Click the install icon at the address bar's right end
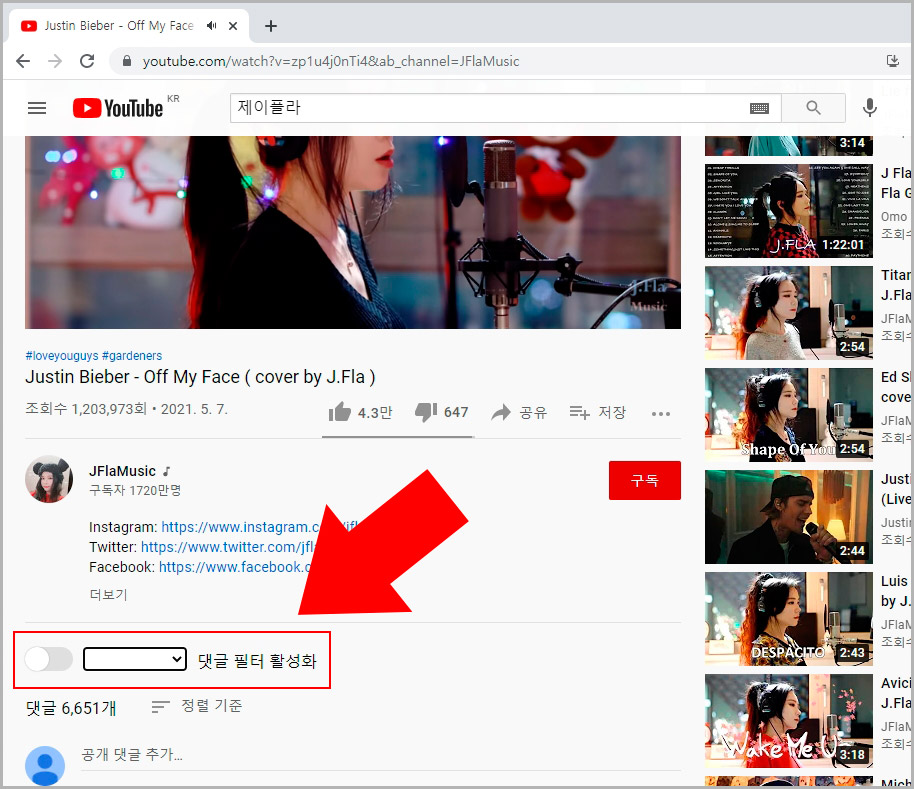 [892, 61]
